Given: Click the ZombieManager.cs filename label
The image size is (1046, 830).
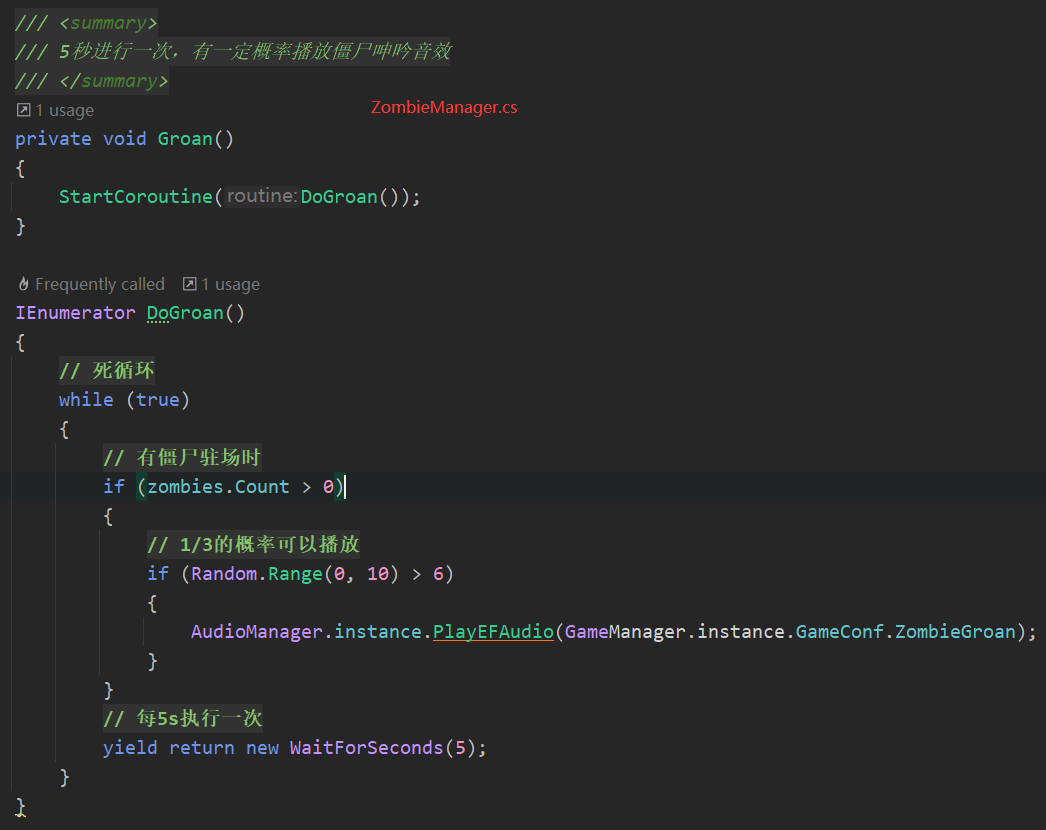Looking at the screenshot, I should click(443, 107).
